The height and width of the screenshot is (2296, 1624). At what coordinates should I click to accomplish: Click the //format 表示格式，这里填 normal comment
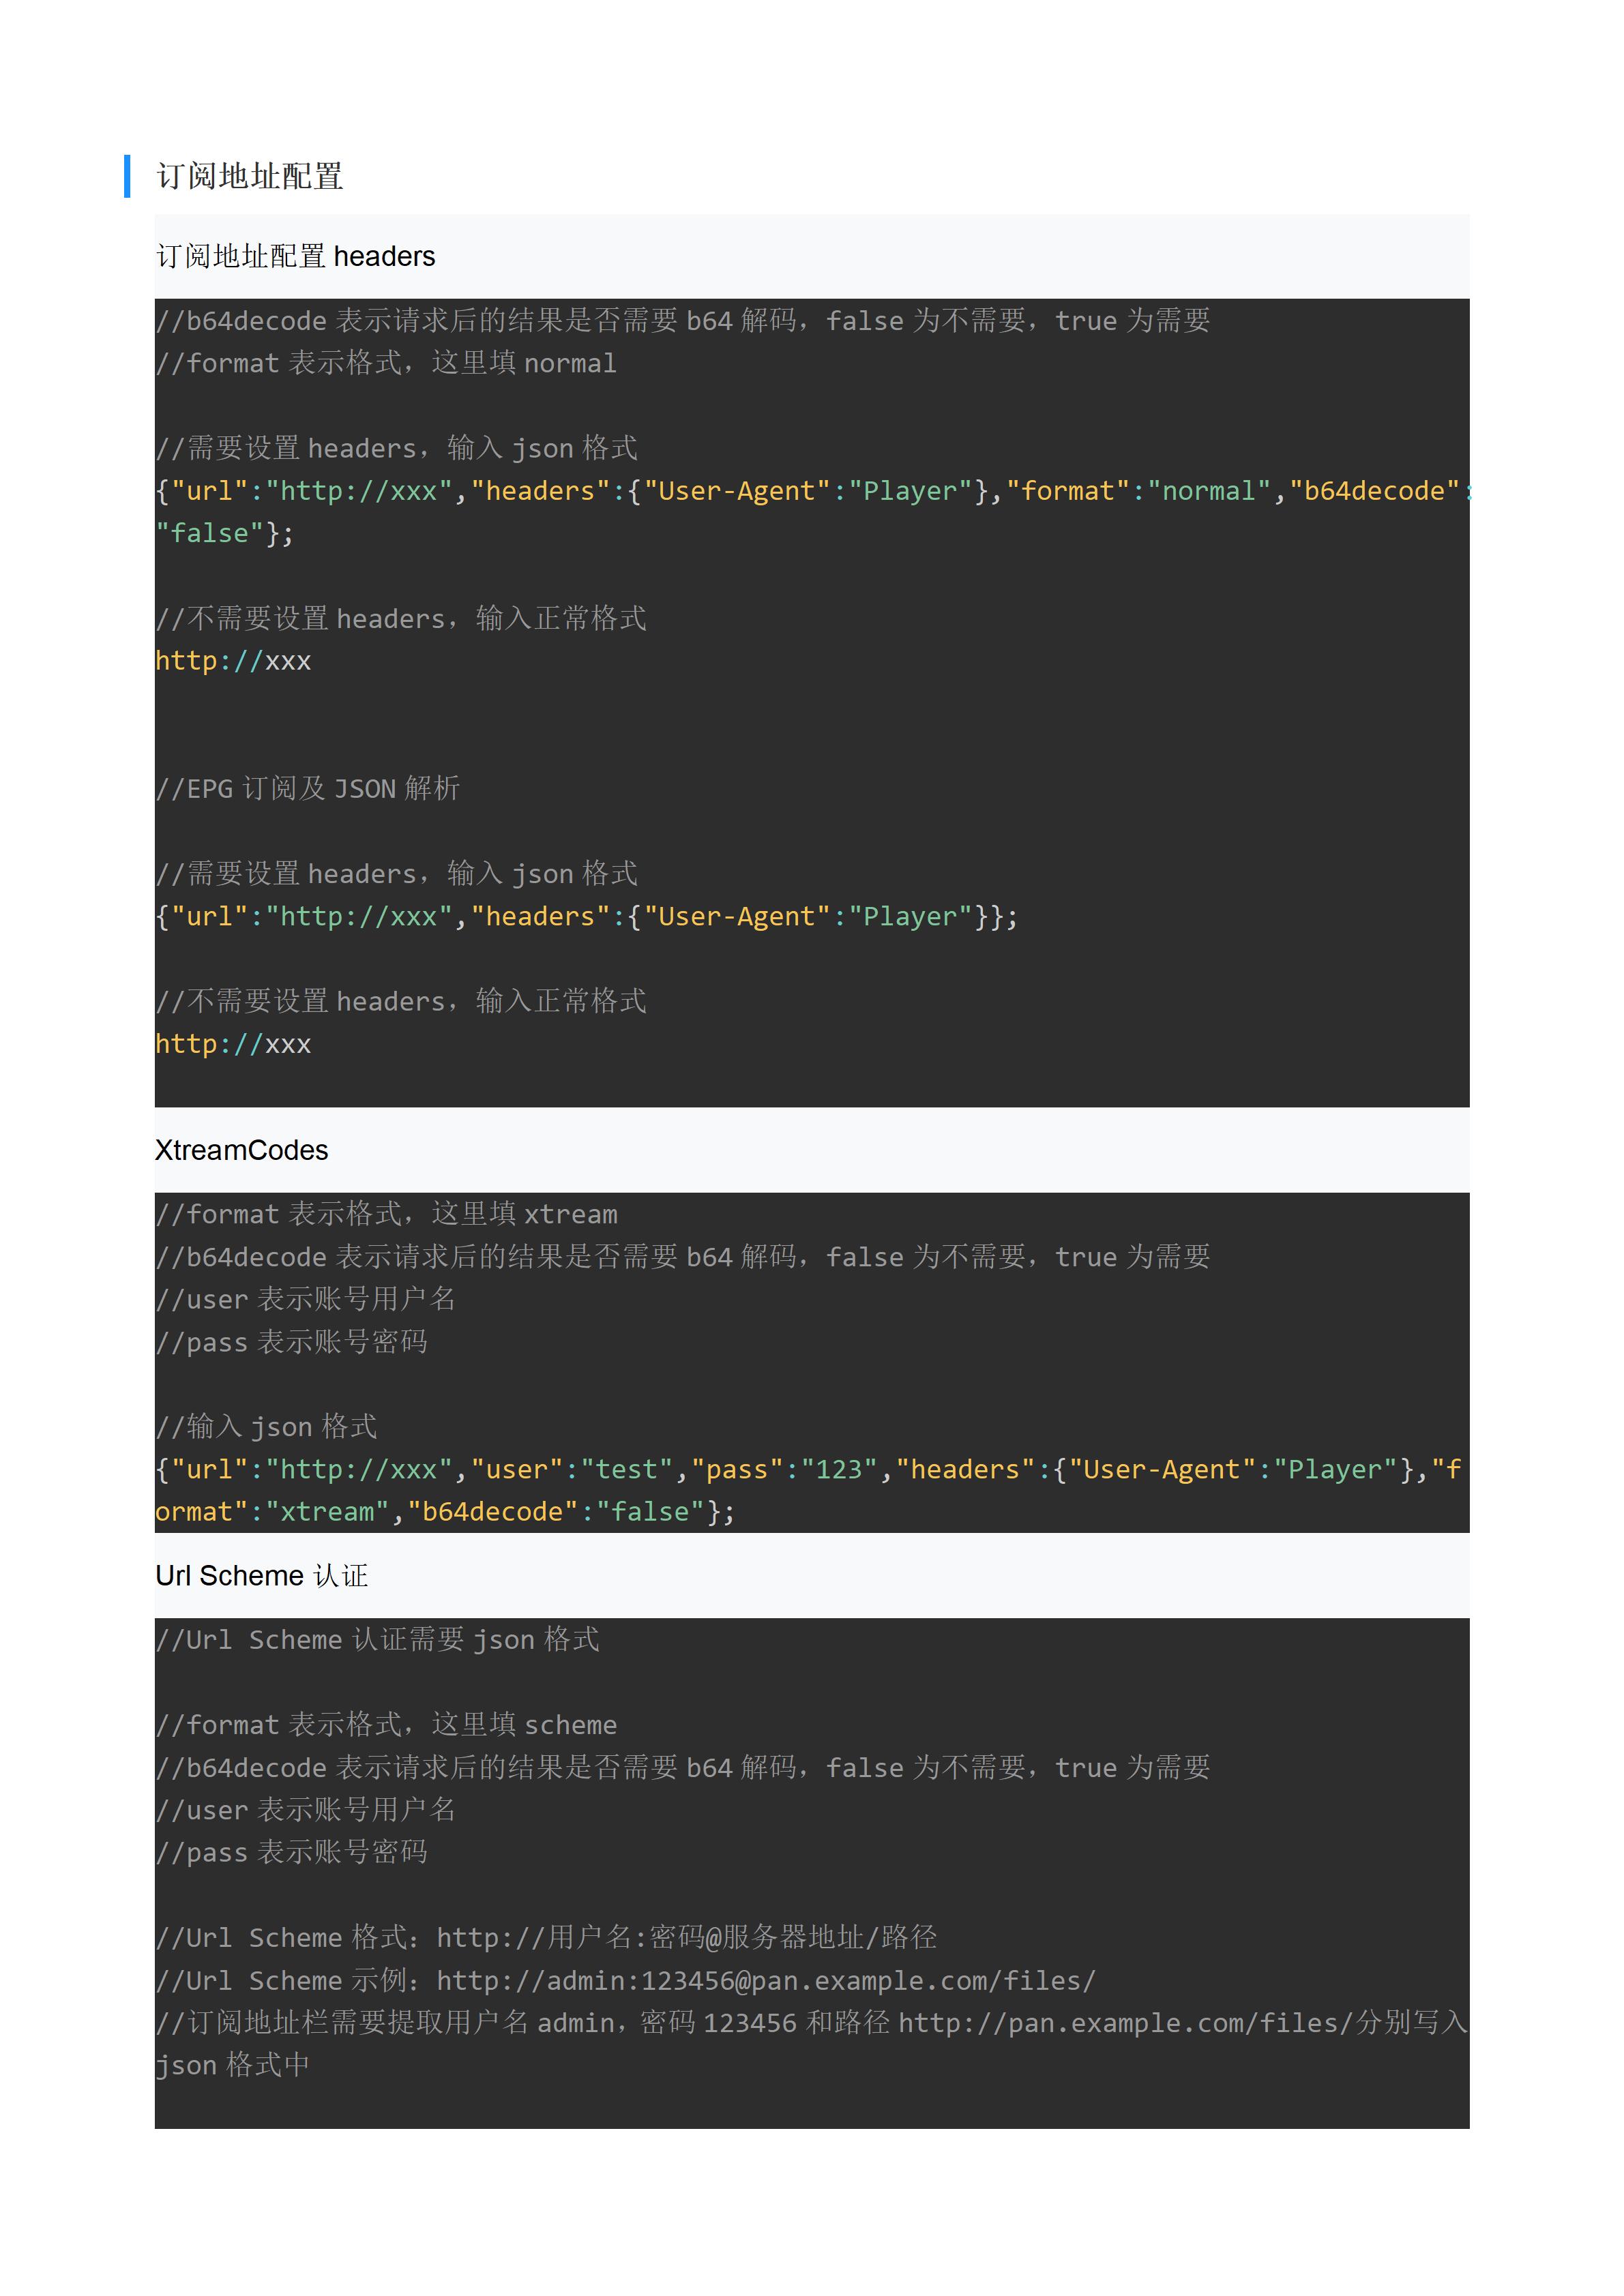point(386,363)
